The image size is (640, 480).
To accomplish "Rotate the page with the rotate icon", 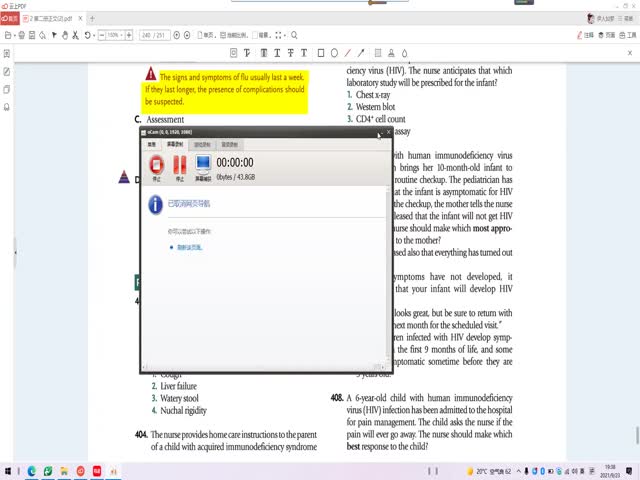I will (87, 36).
